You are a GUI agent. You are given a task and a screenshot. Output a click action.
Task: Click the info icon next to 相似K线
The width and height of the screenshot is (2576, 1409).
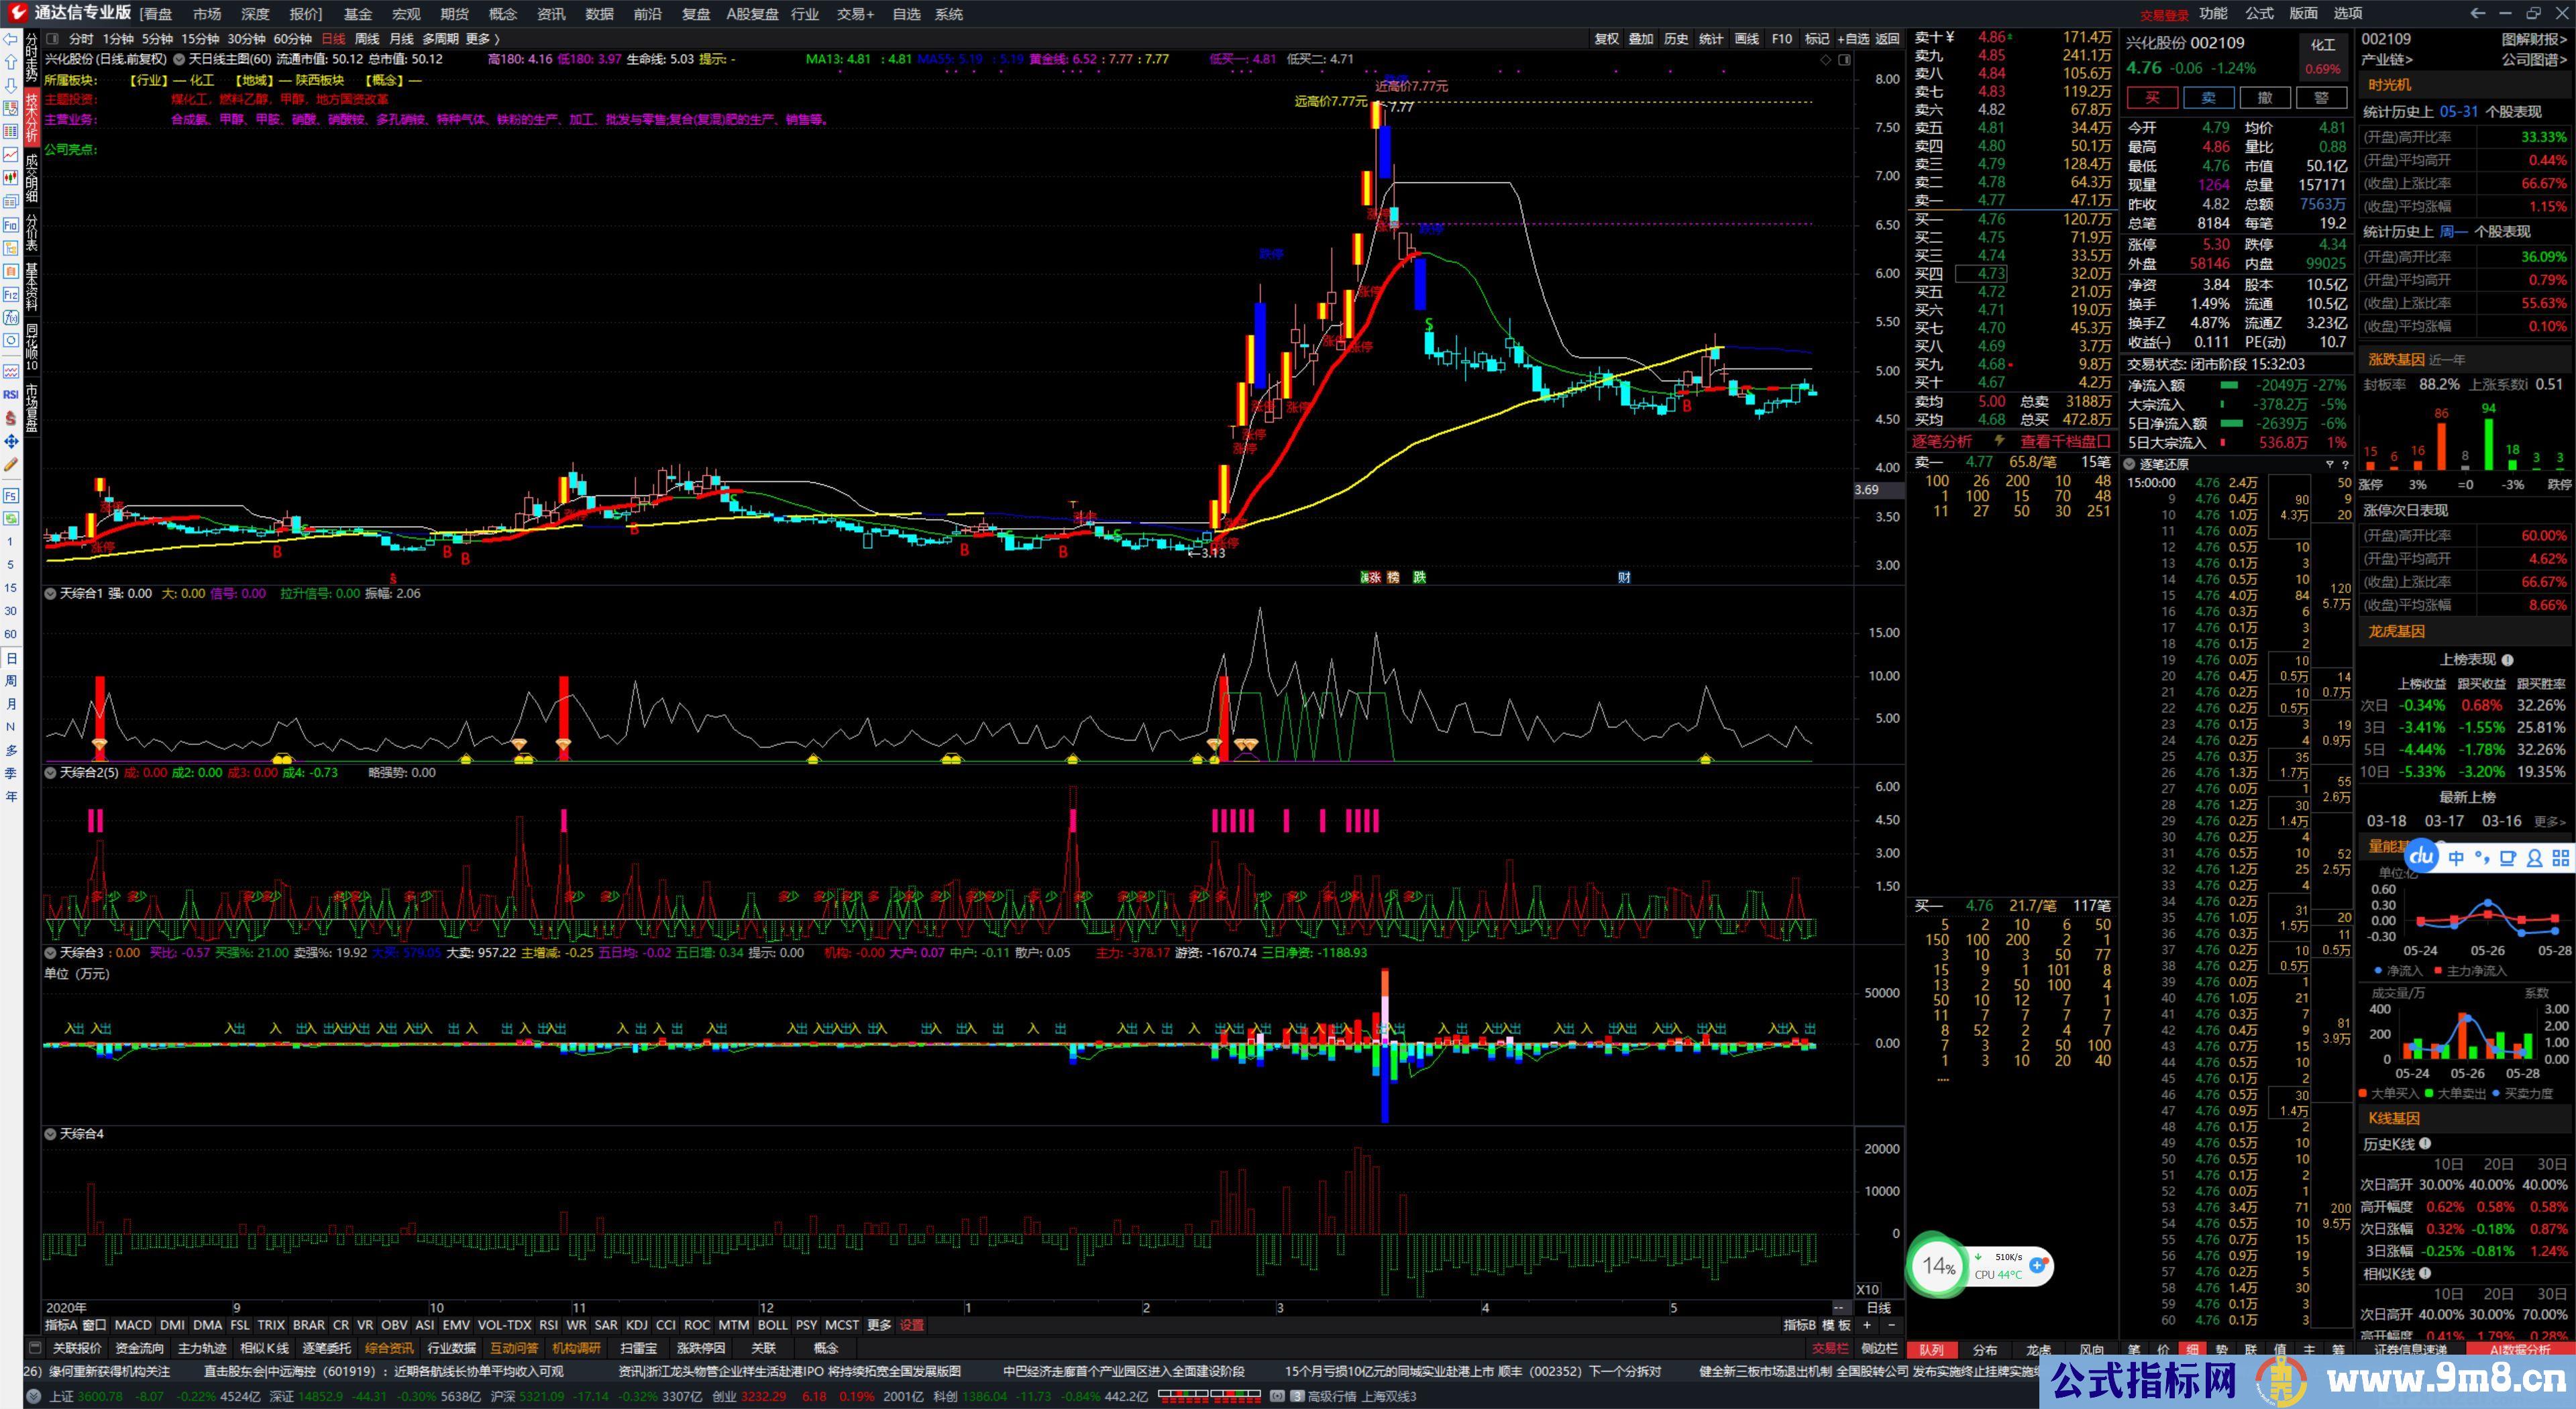tap(2425, 1274)
